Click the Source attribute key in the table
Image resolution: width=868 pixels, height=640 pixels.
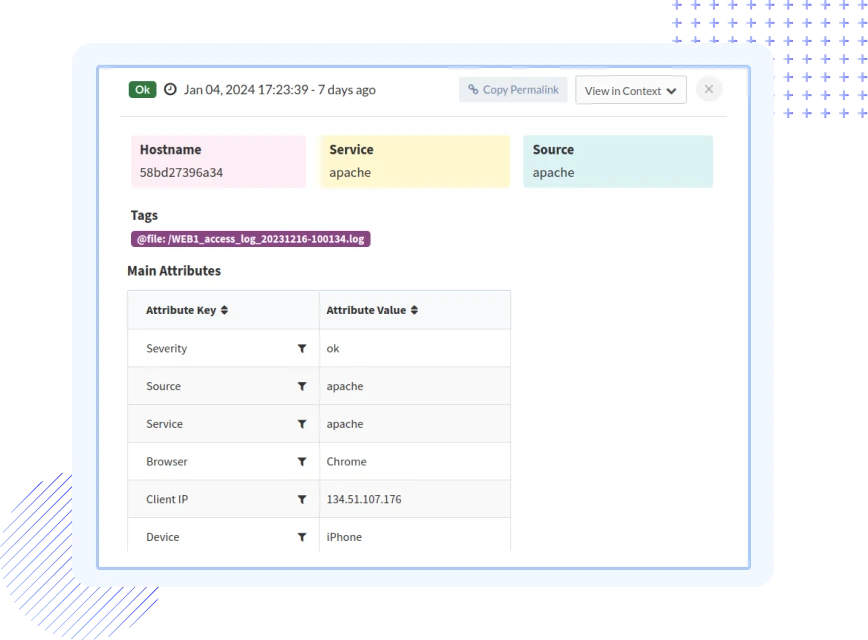tap(163, 386)
